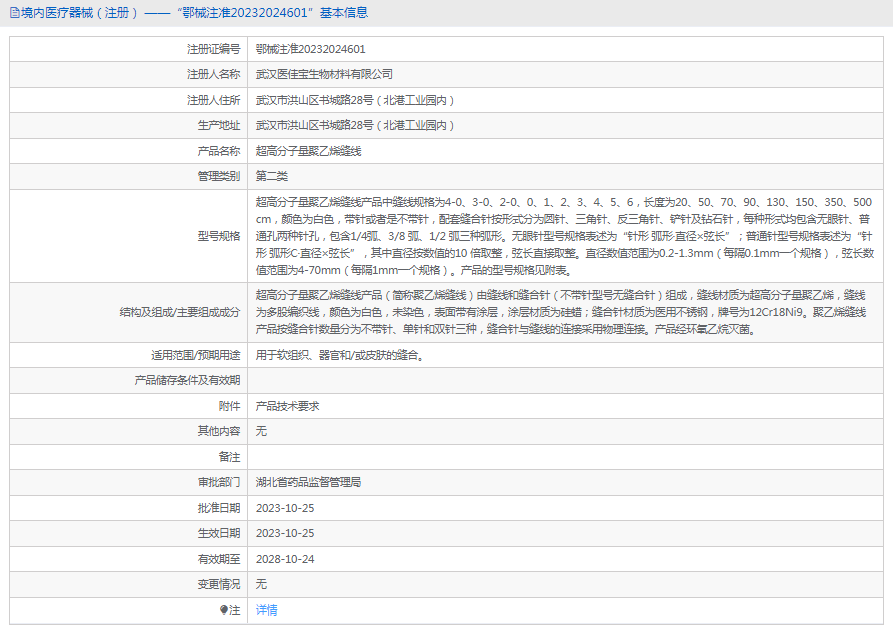
Task: Click the 生产地址 label
Action: click(219, 125)
